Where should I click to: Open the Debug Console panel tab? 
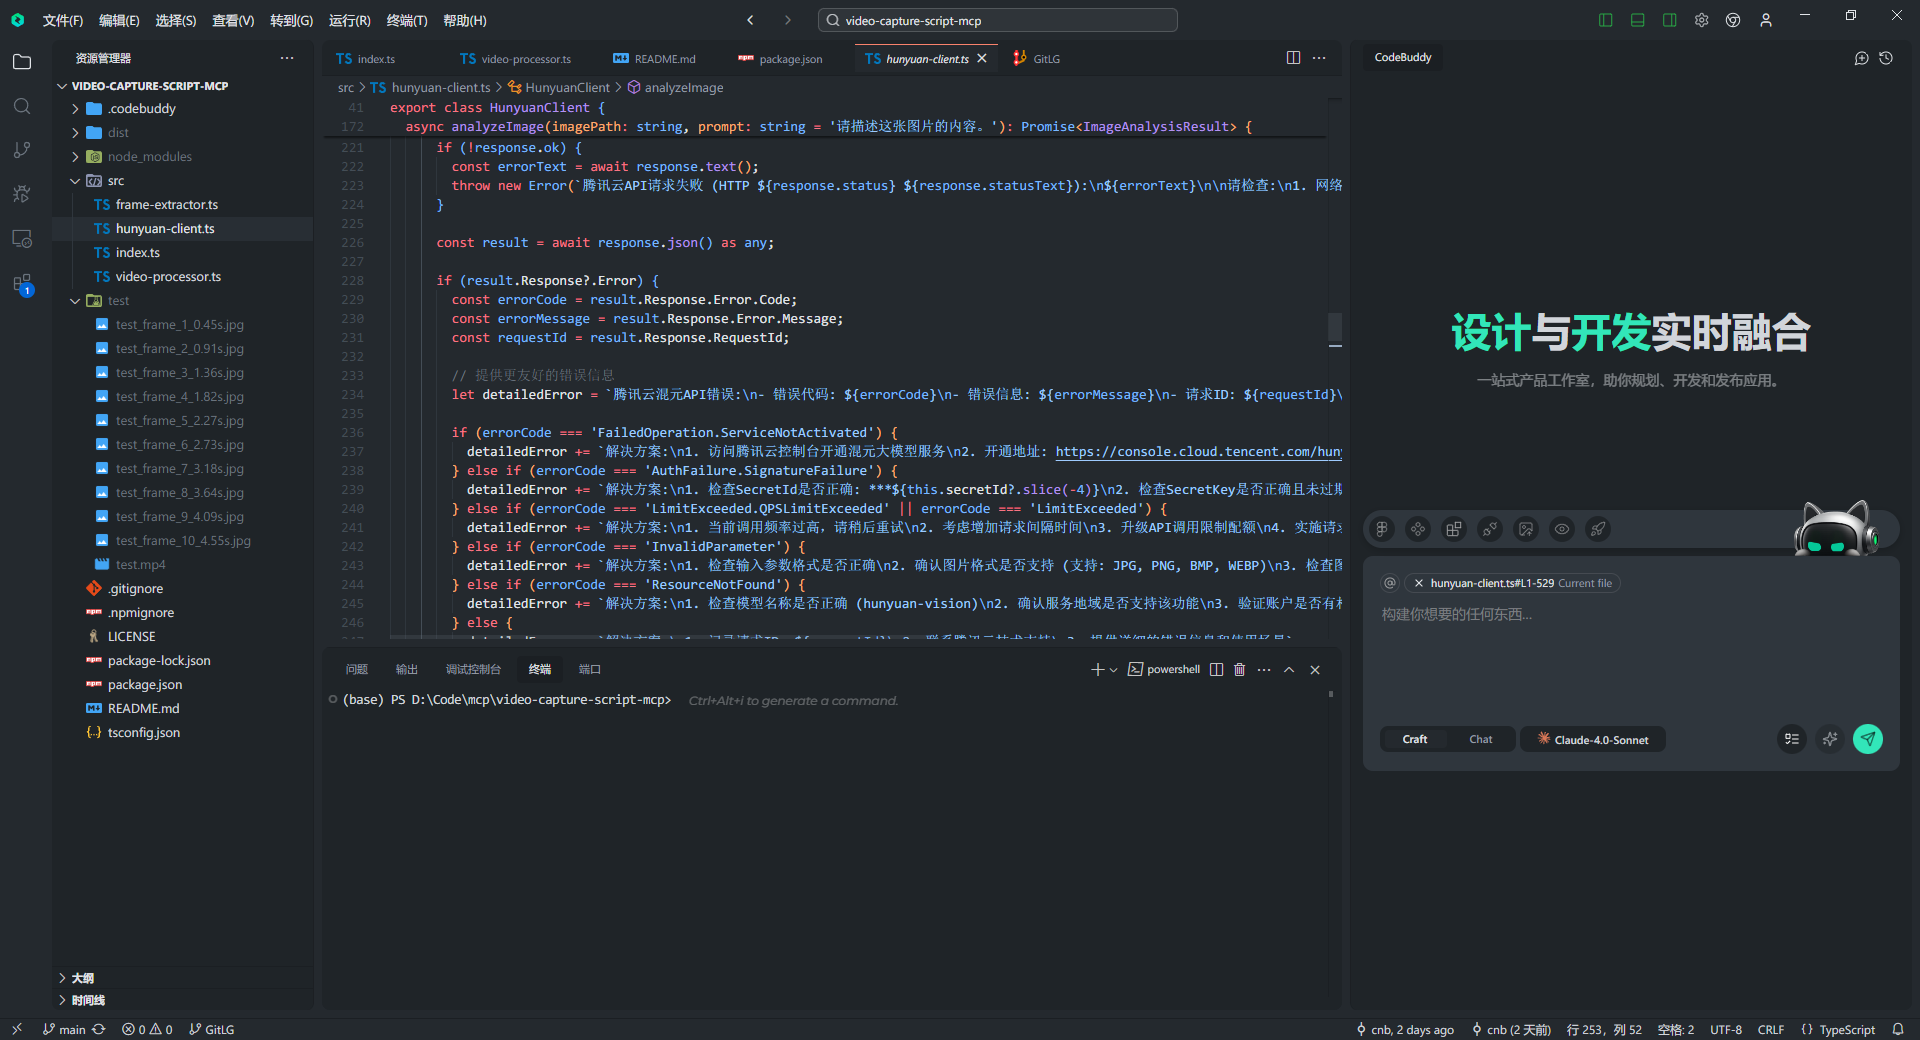pyautogui.click(x=473, y=670)
